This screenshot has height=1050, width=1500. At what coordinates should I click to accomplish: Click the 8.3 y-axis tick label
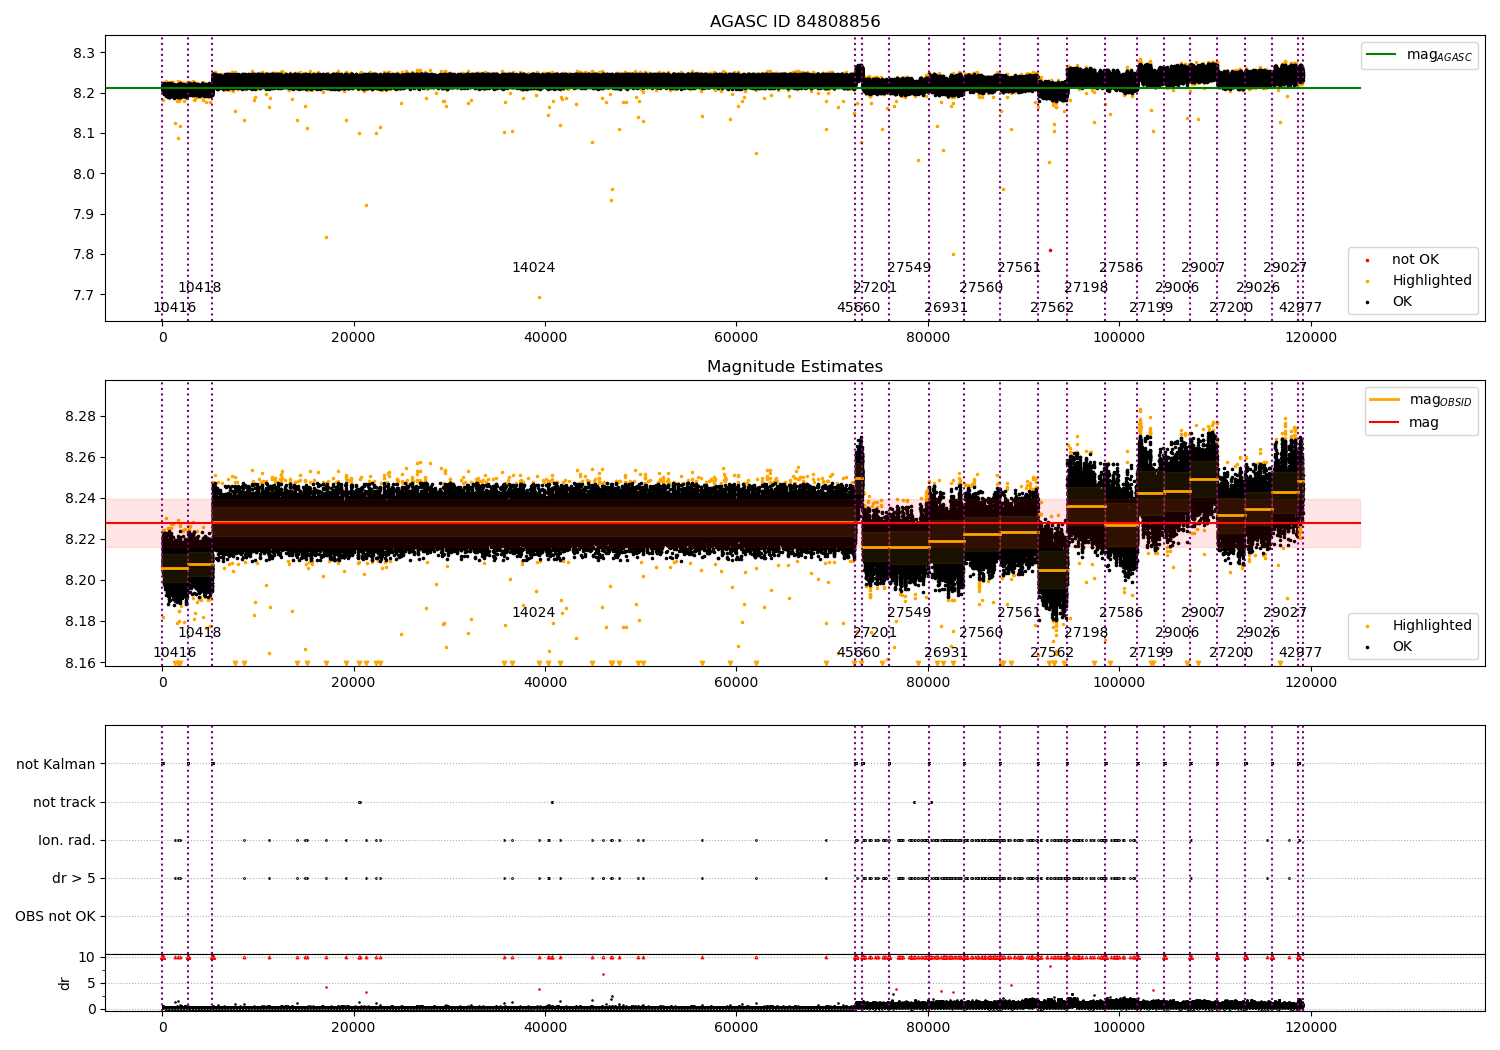[84, 53]
